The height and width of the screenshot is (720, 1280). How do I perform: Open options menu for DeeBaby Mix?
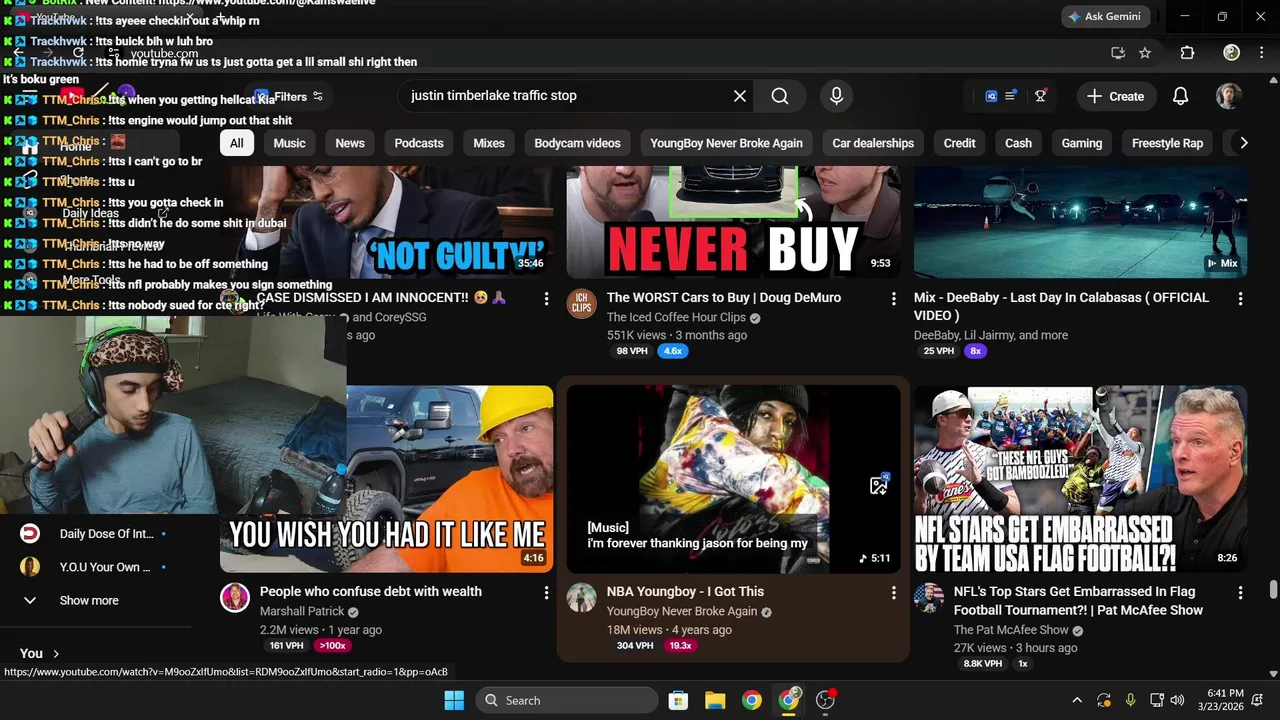click(1240, 298)
